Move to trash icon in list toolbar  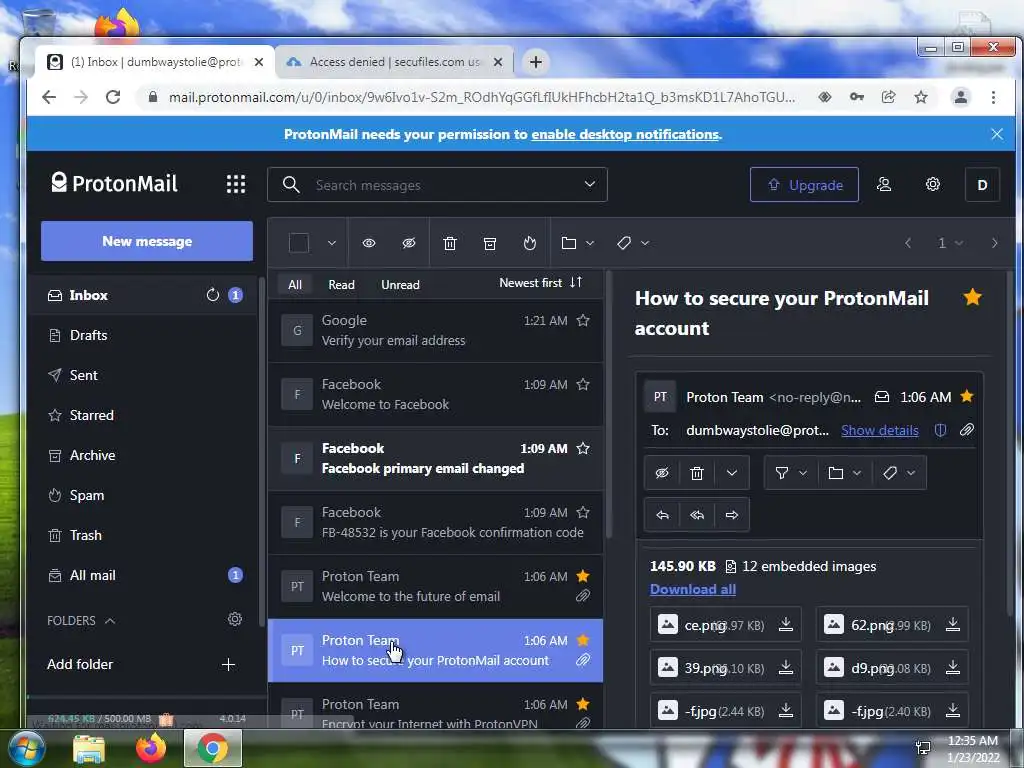point(450,243)
